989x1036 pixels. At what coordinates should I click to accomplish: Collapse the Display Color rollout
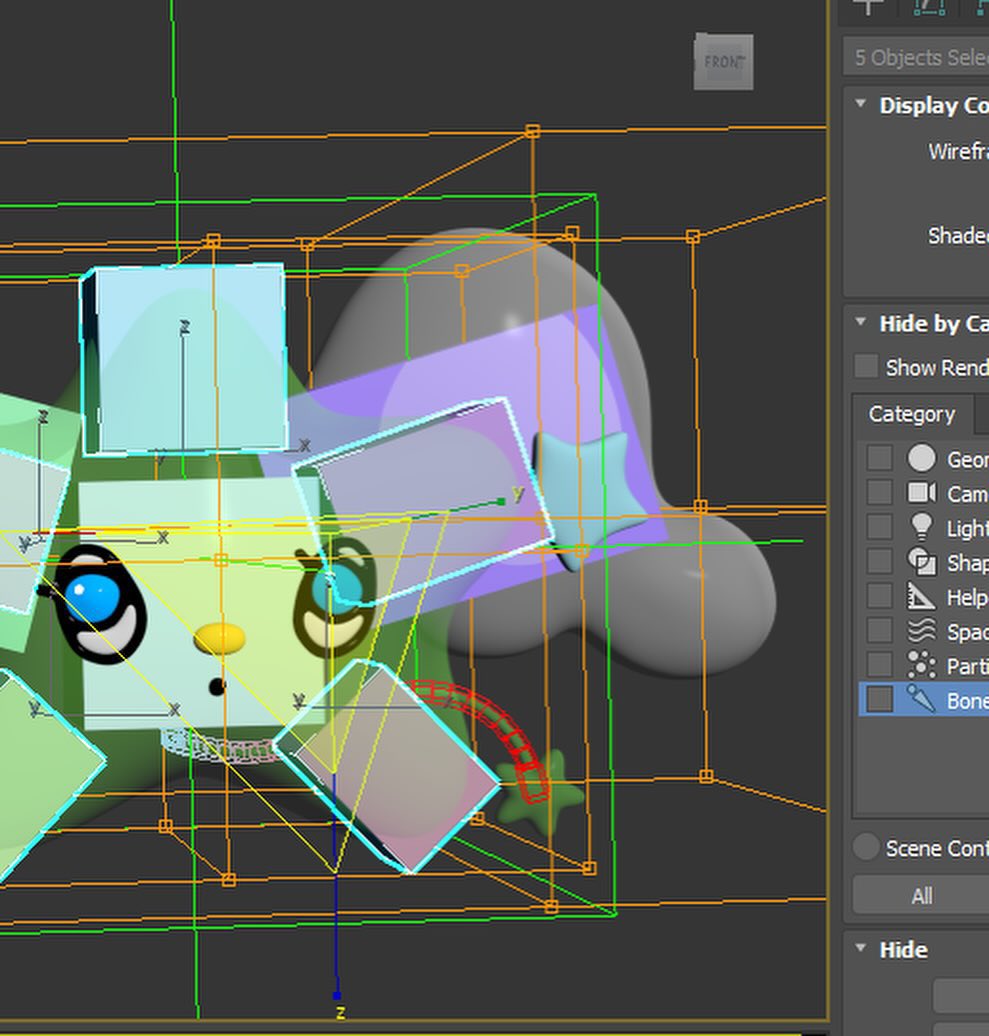coord(860,104)
